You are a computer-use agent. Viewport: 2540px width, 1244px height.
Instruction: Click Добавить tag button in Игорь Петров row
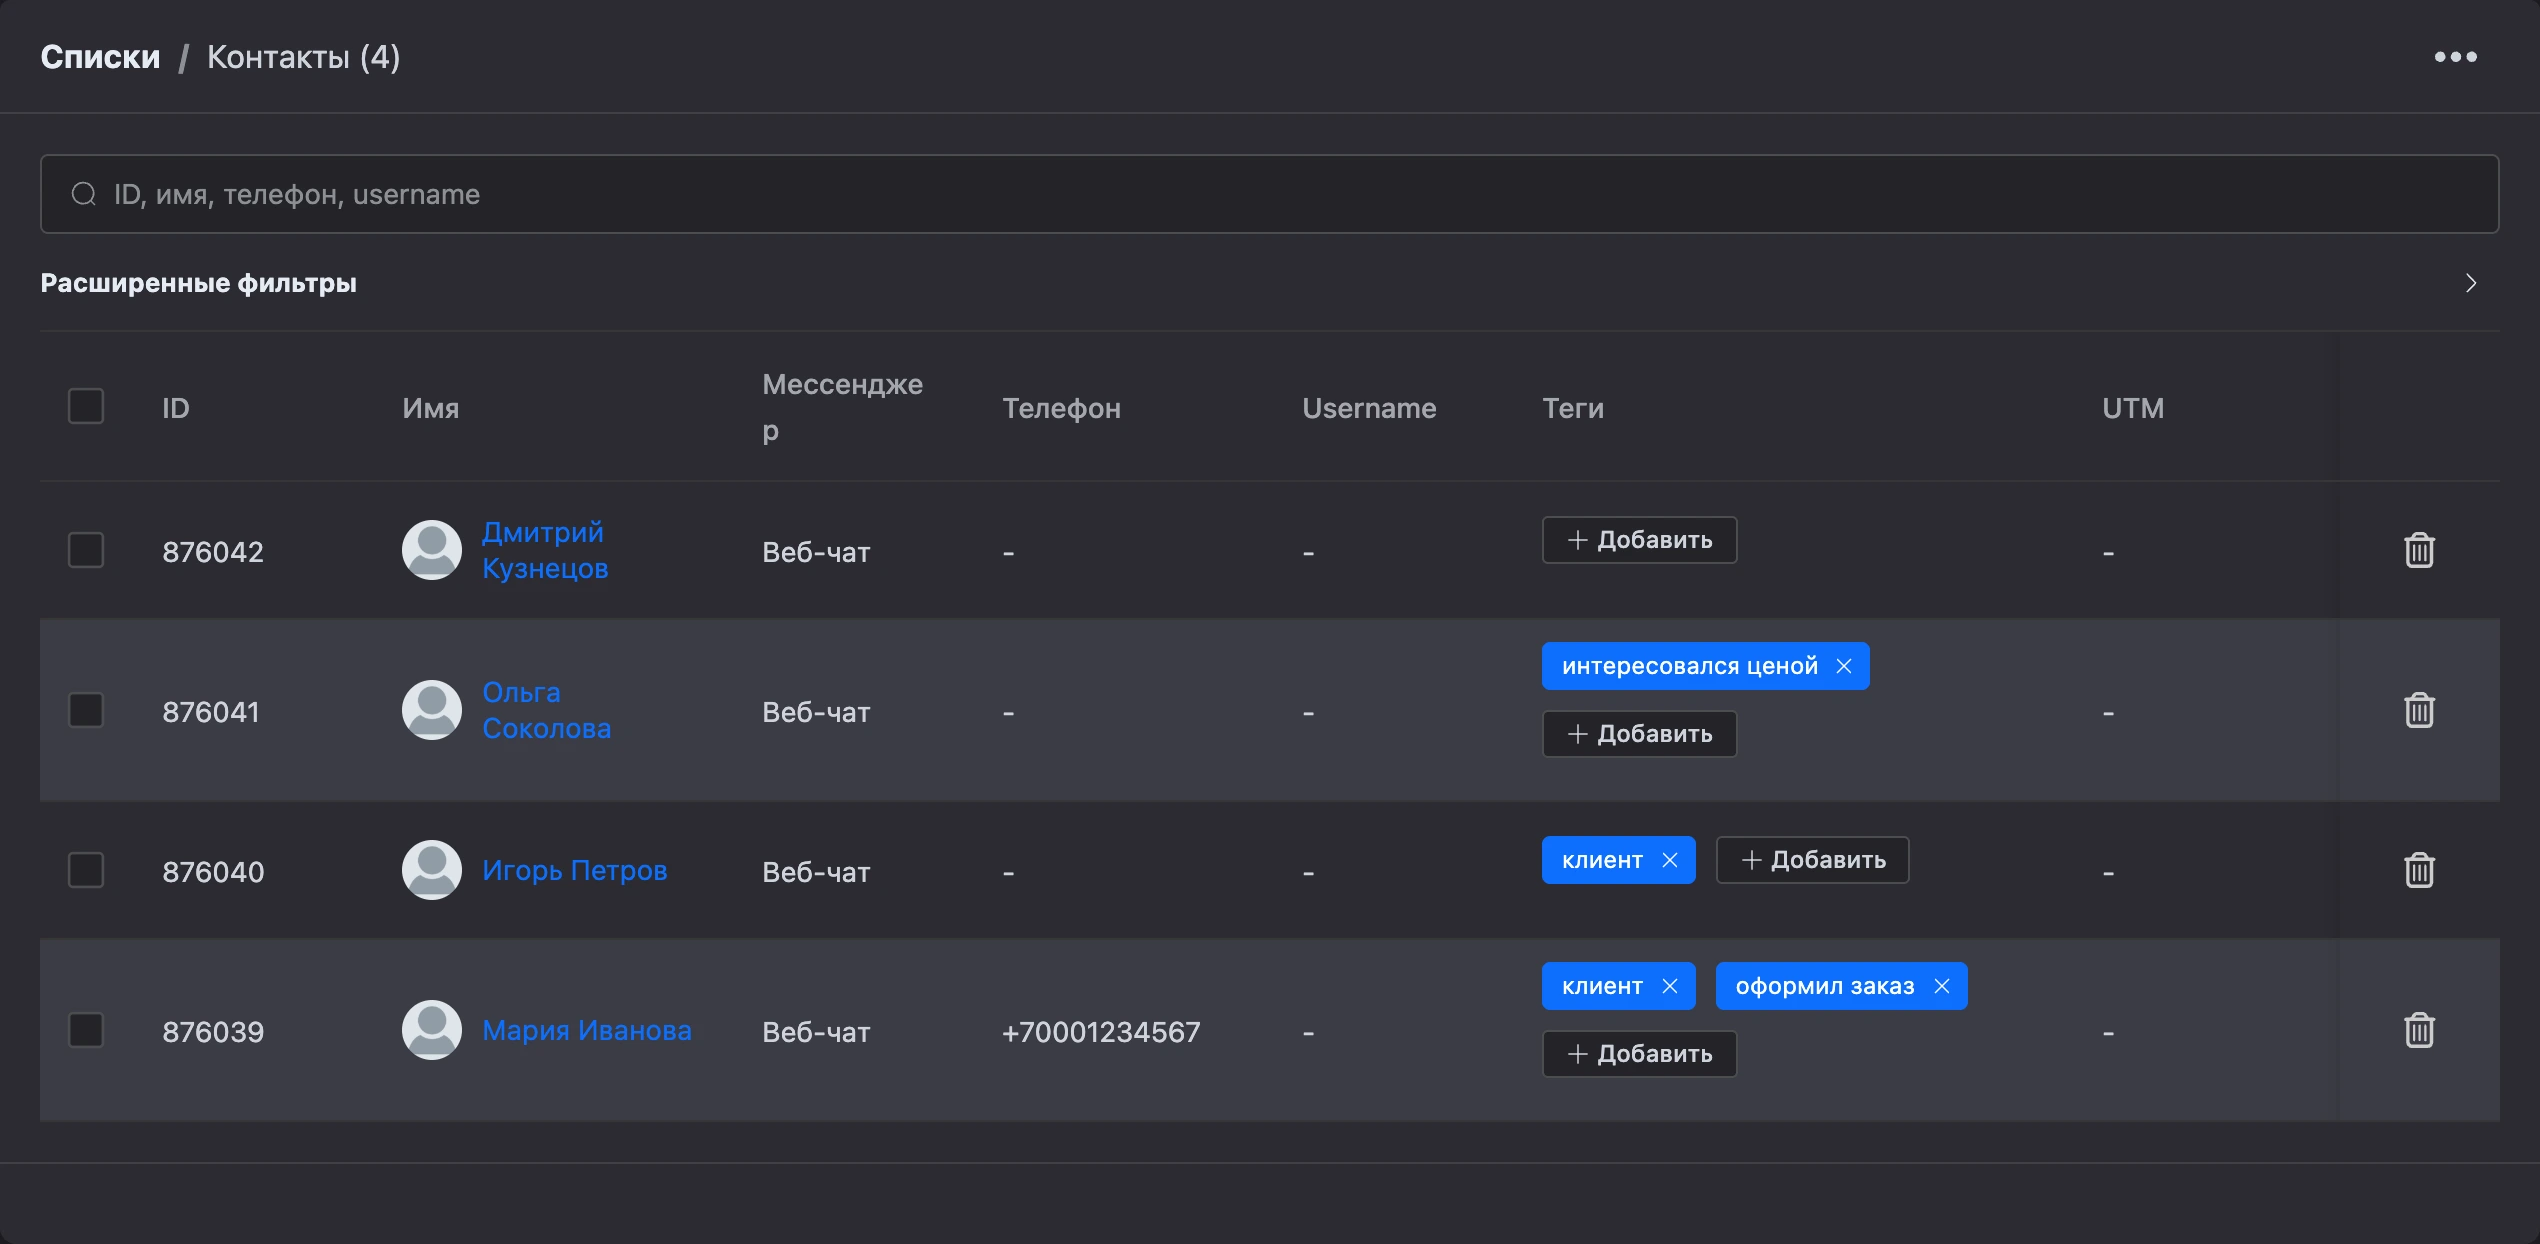click(x=1812, y=860)
